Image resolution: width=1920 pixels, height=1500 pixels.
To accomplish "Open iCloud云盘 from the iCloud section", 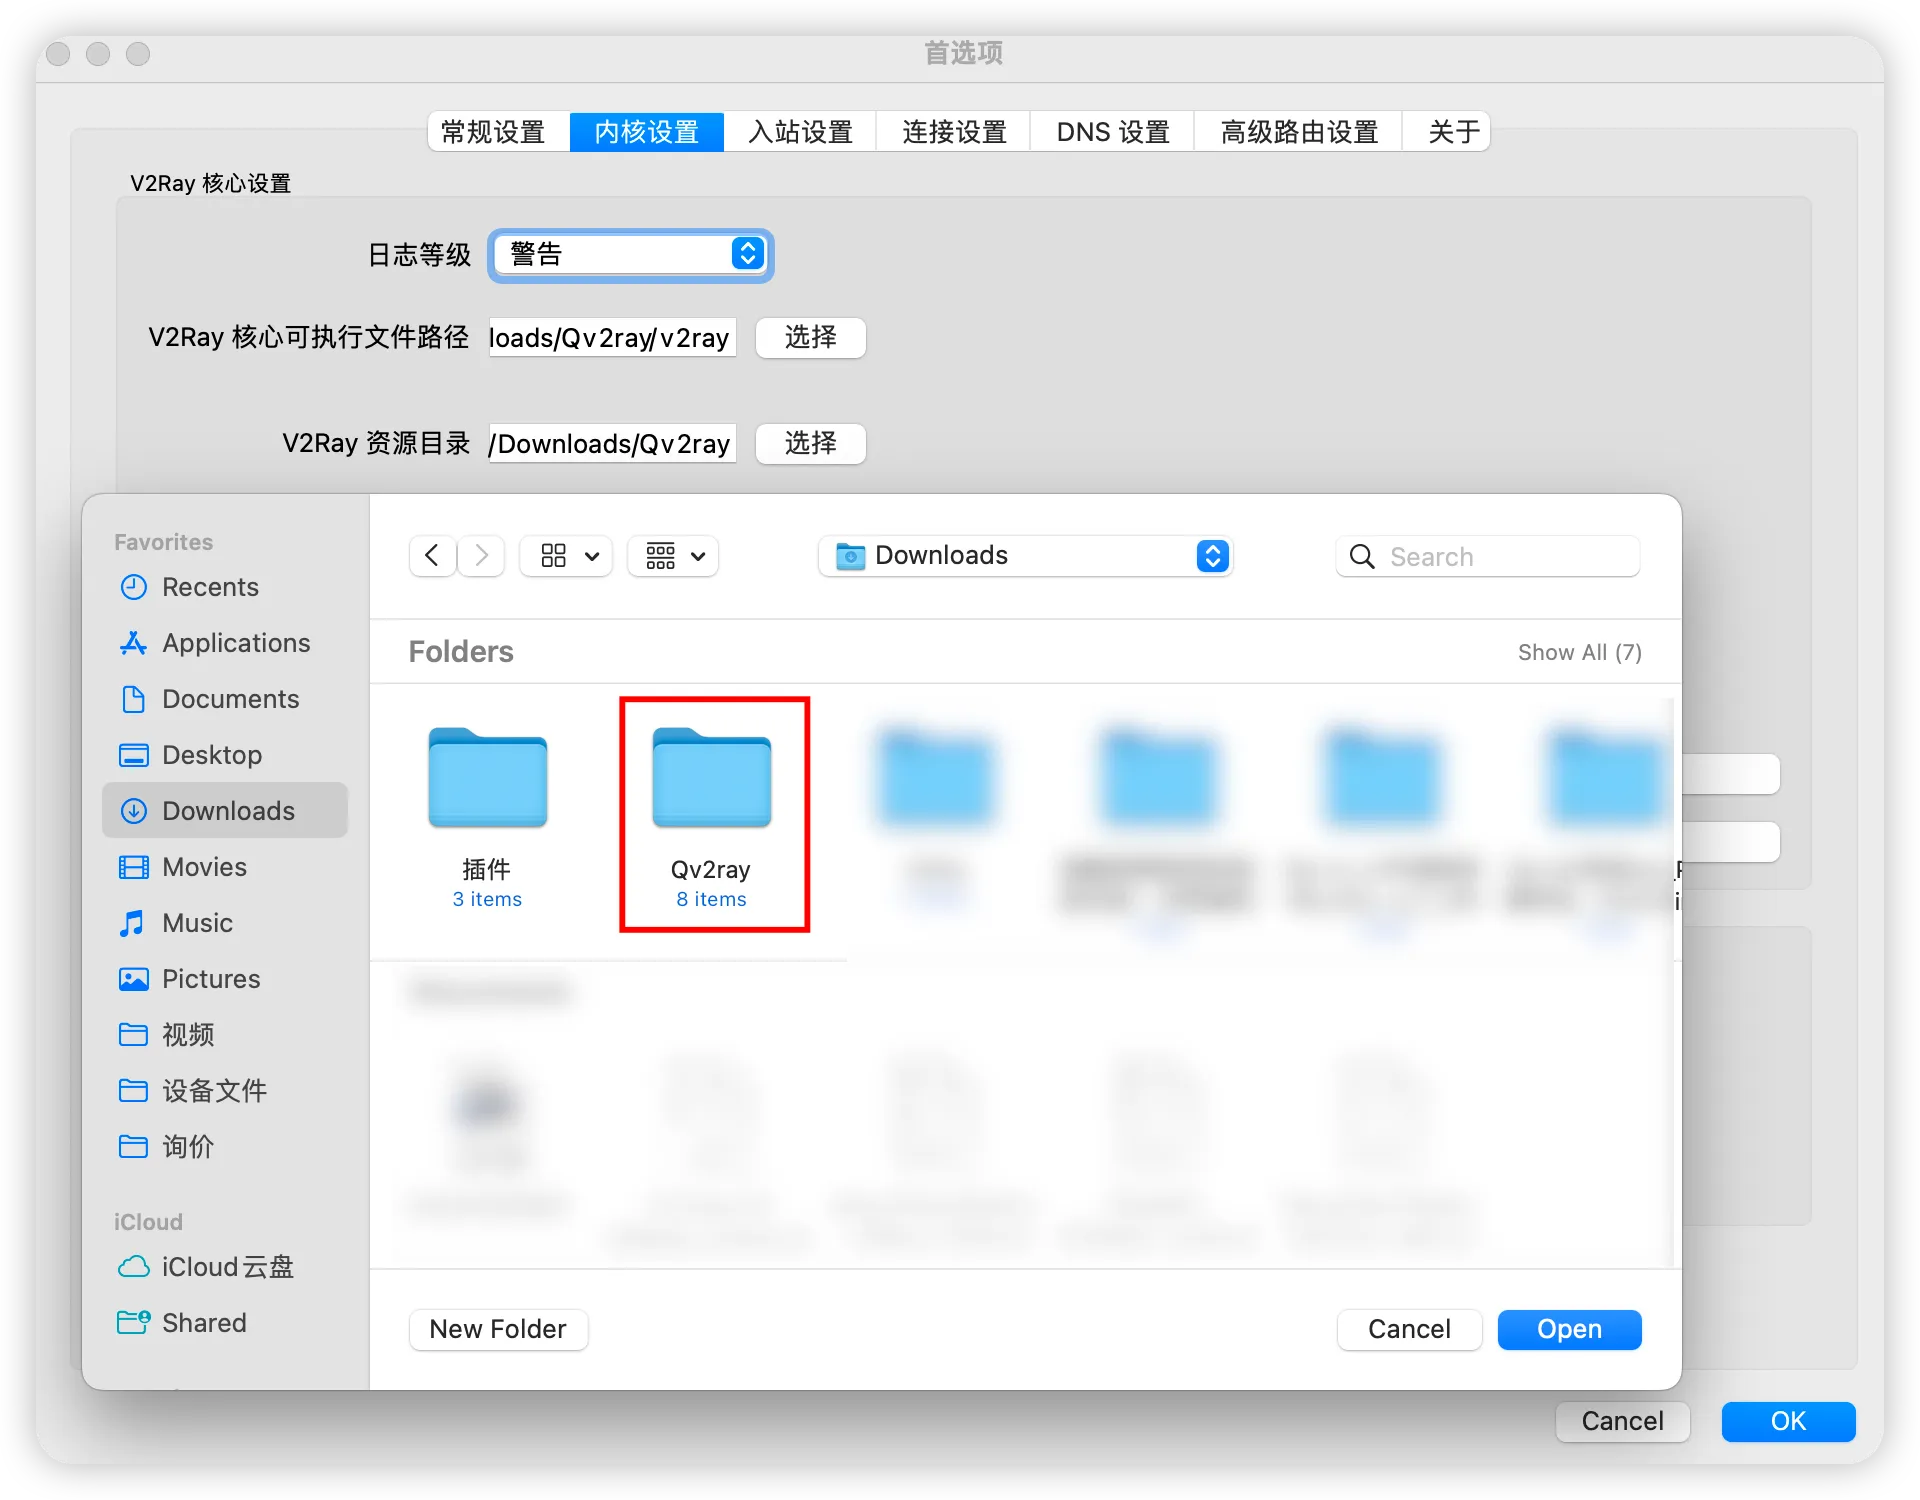I will click(x=227, y=1267).
